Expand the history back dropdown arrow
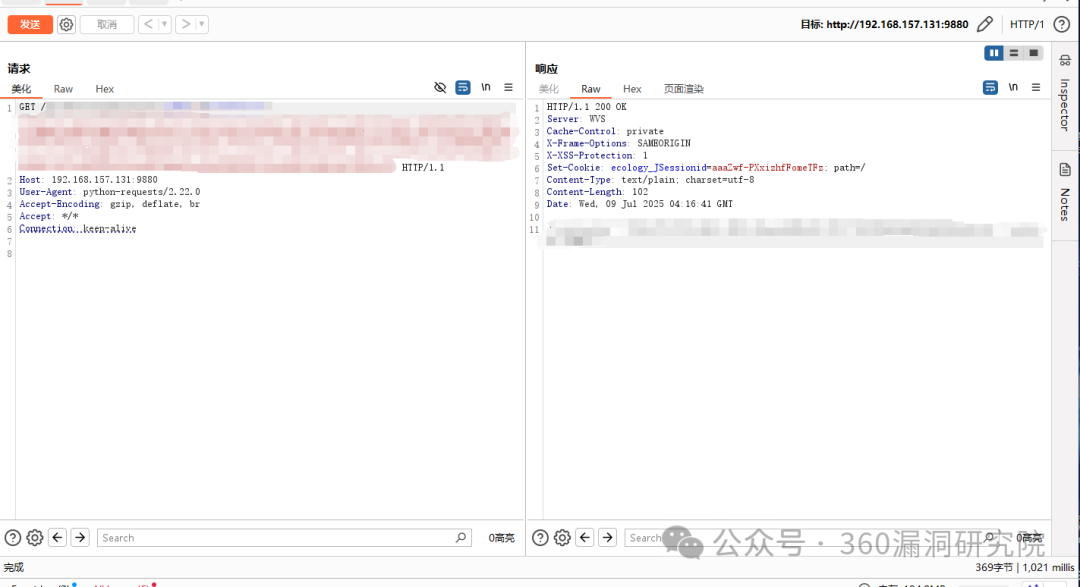The image size is (1080, 587). point(165,24)
